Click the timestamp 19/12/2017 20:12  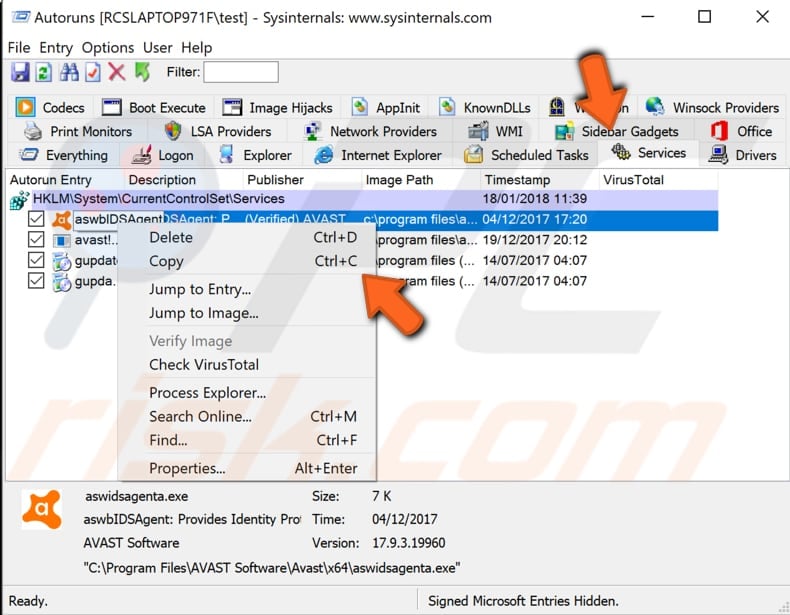click(x=535, y=240)
